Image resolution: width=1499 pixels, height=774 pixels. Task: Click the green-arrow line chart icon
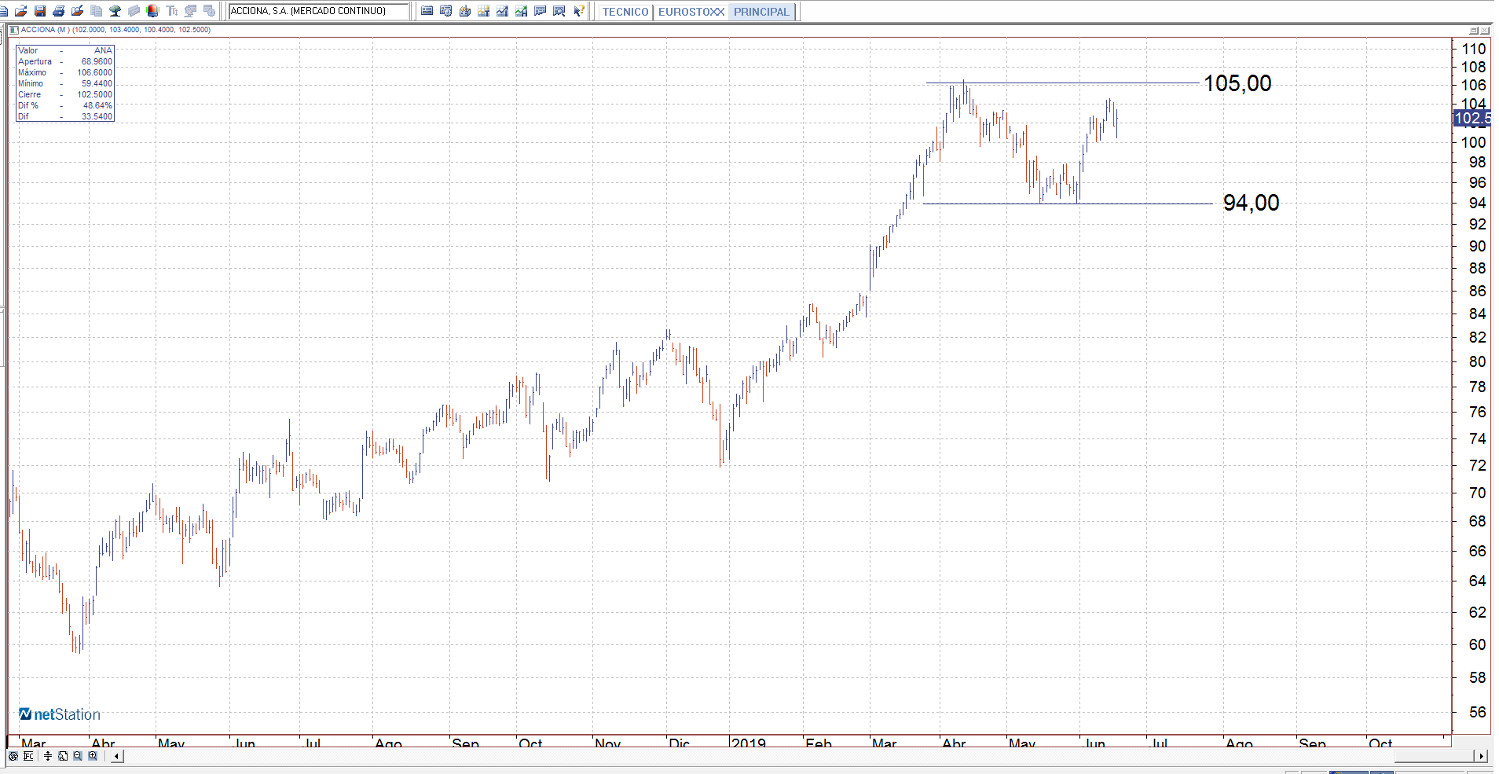pos(521,11)
